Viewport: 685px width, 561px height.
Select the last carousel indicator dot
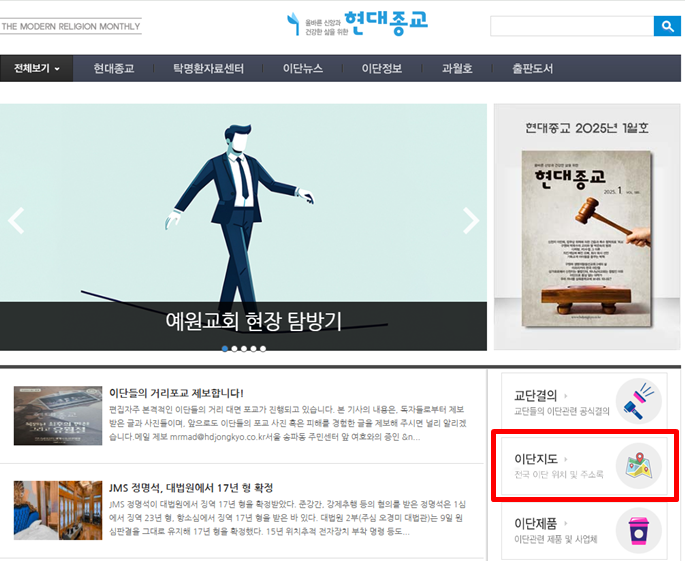263,349
